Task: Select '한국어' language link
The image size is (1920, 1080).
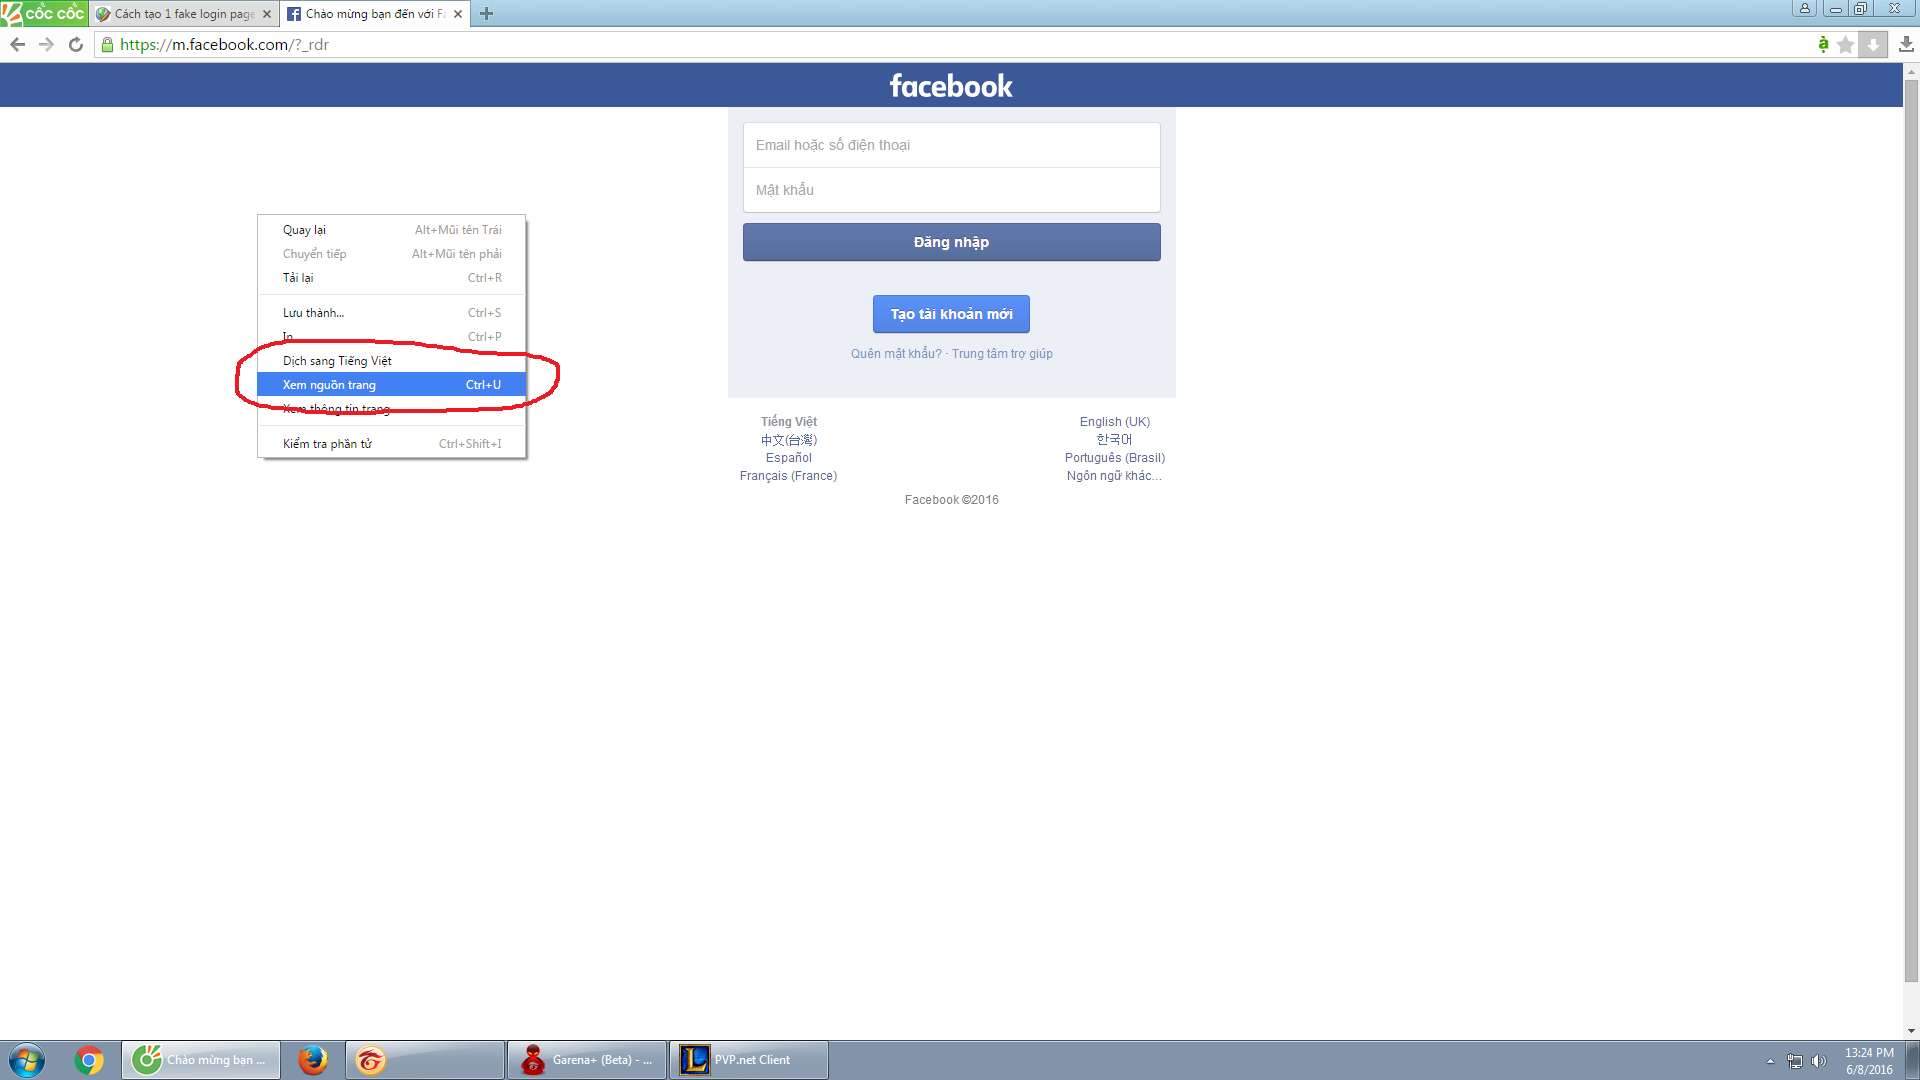Action: (x=1114, y=440)
